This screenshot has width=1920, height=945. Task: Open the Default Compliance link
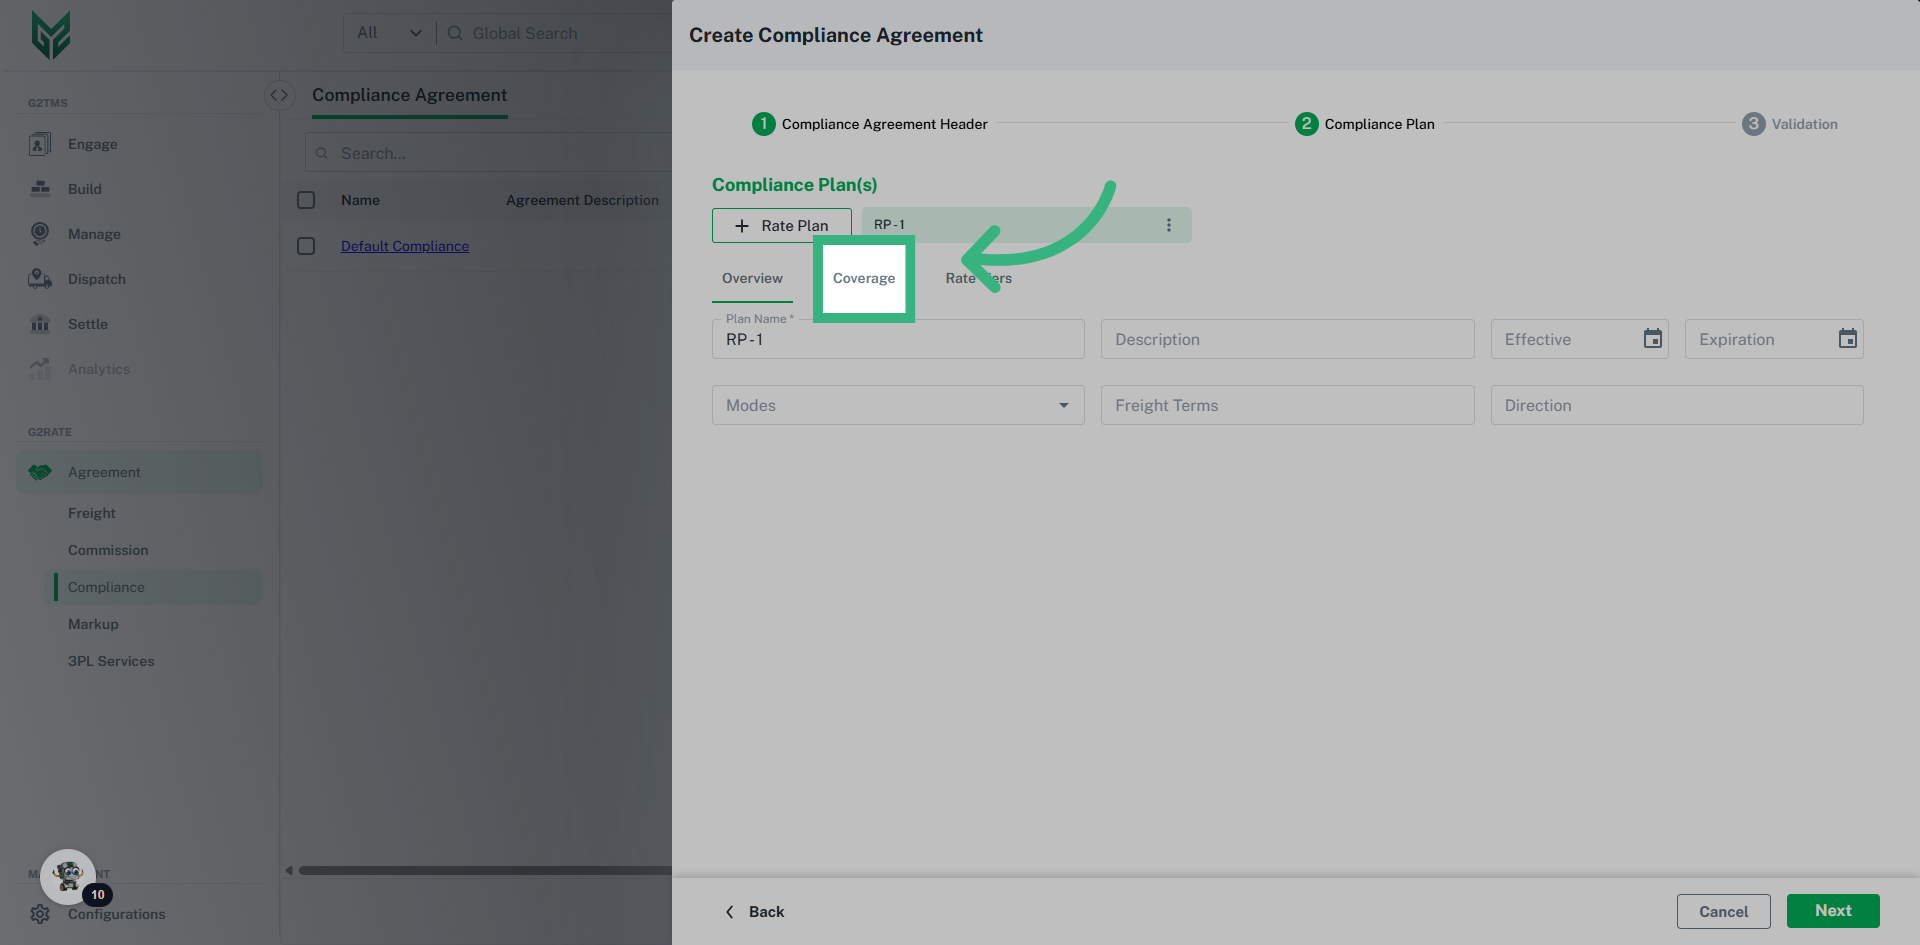tap(404, 246)
